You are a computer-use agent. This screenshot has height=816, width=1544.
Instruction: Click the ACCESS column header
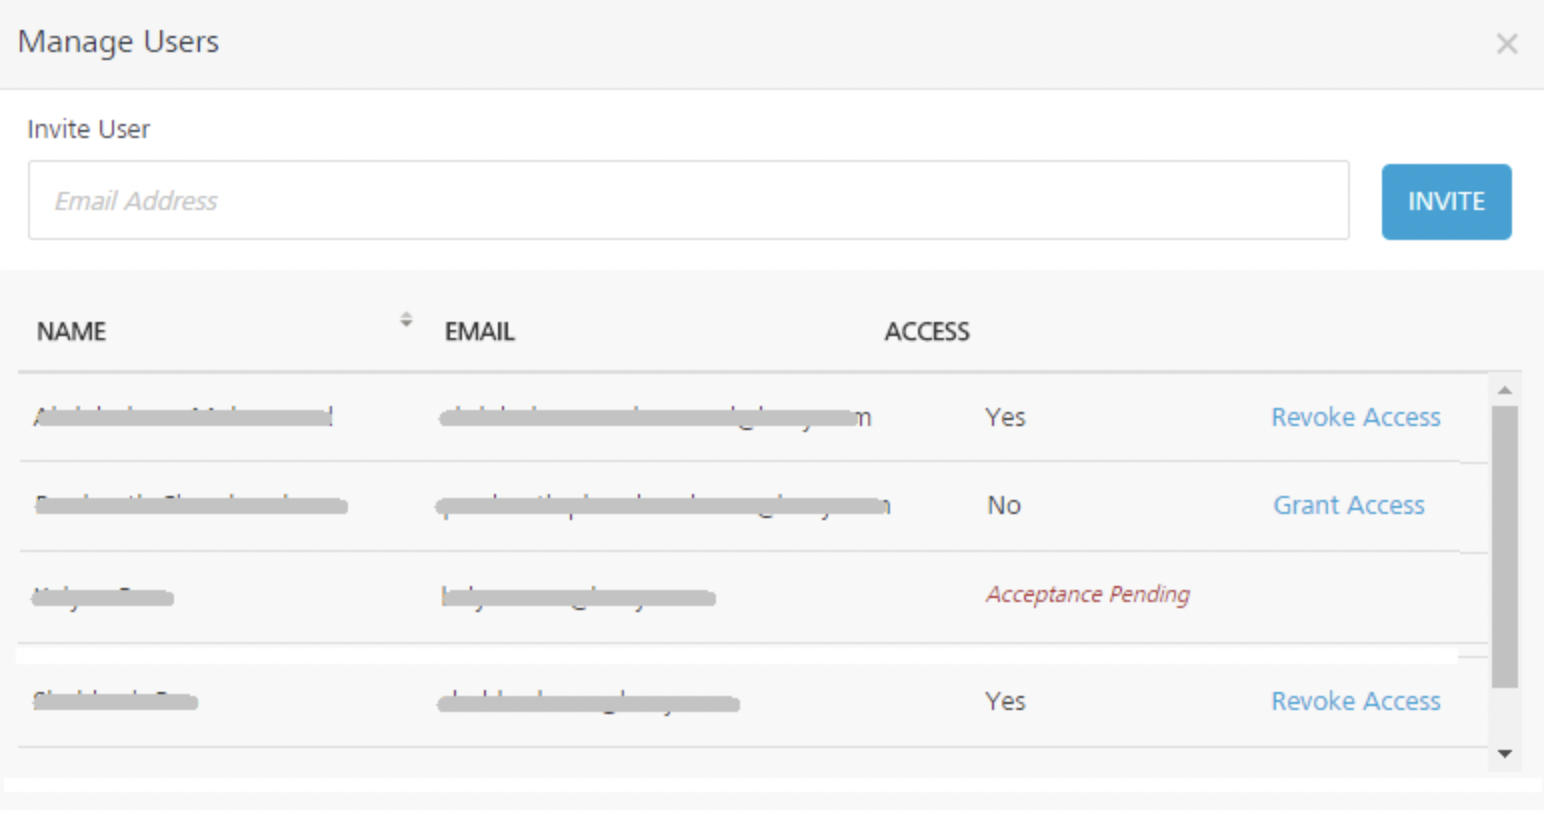point(927,332)
